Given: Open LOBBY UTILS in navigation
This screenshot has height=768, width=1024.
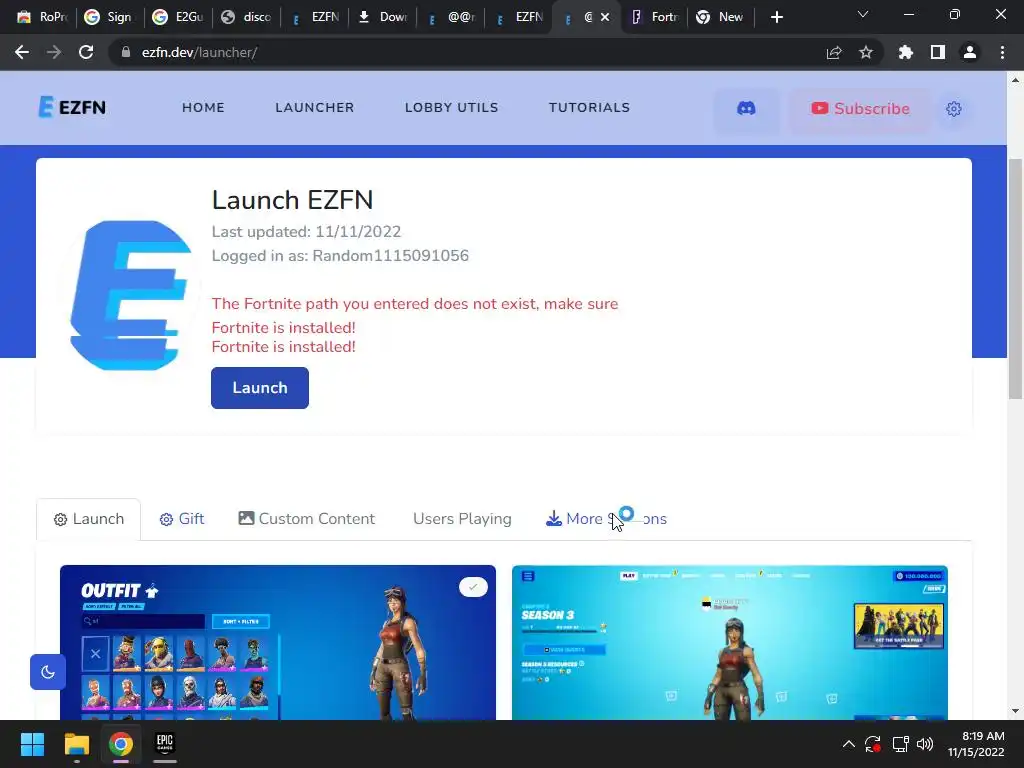Looking at the screenshot, I should pyautogui.click(x=451, y=108).
